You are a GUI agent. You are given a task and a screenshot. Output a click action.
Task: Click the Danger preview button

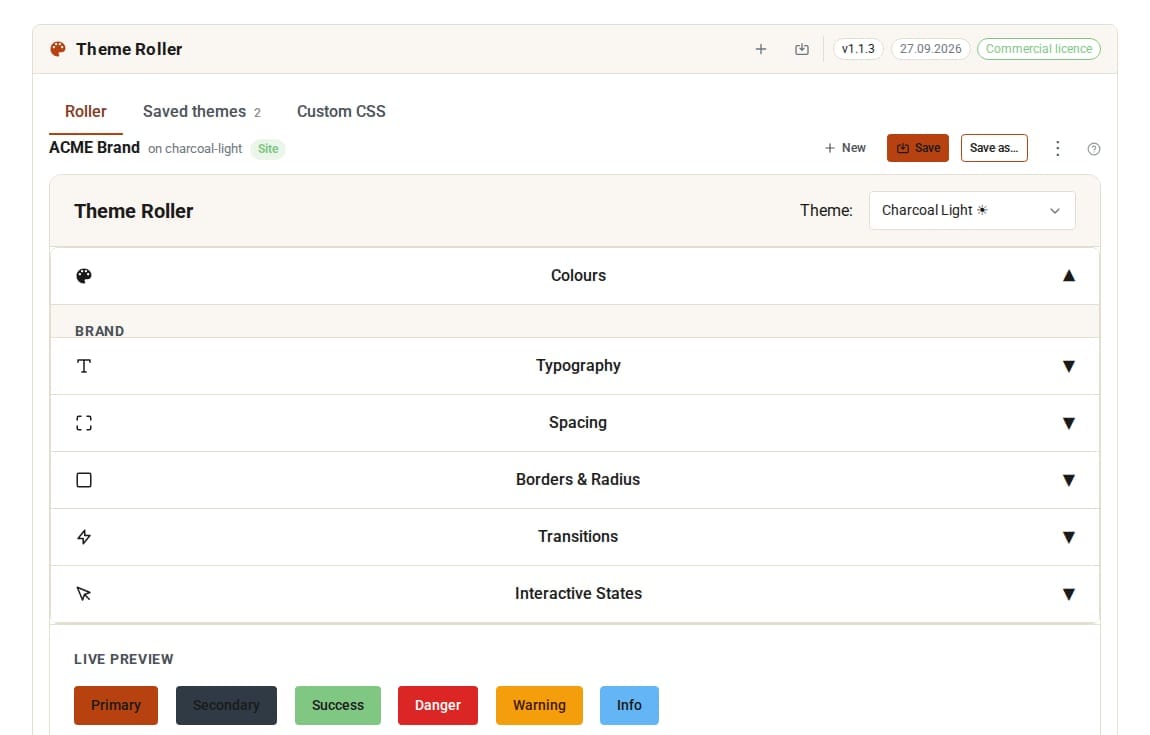(x=438, y=705)
